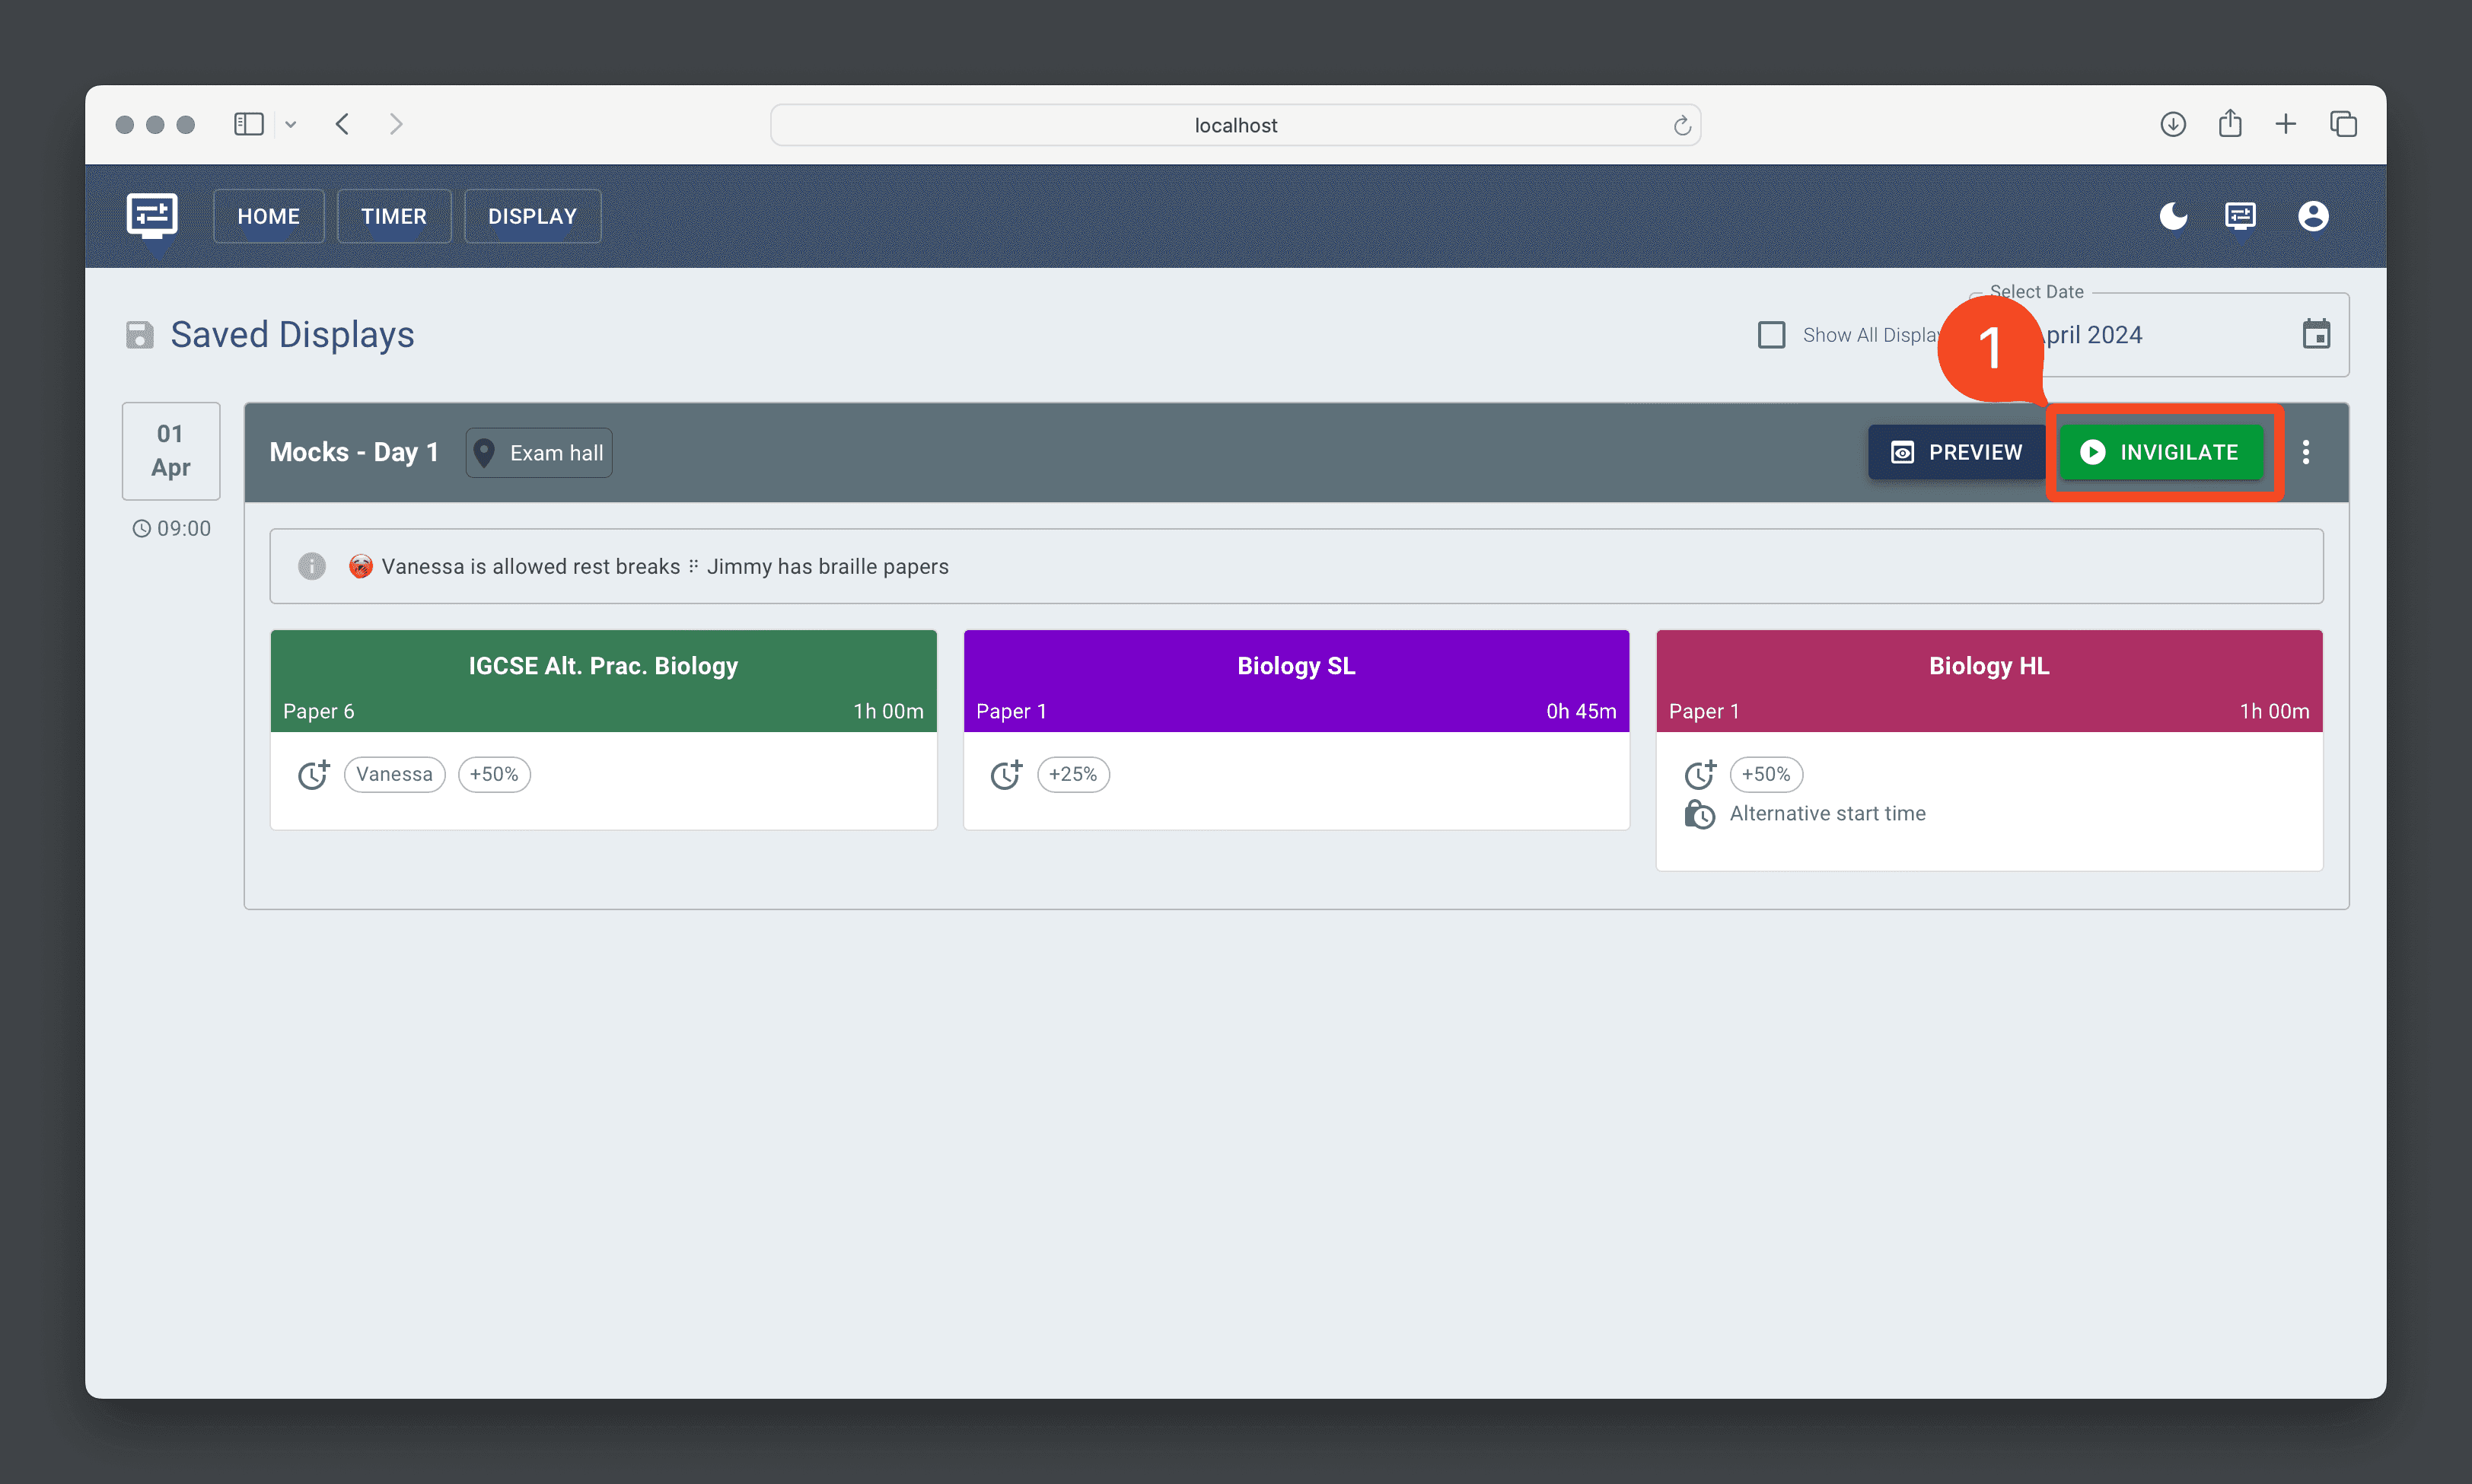Screen dimensions: 2472x1484
Task: Click the calendar icon in Select Date
Action: click(2316, 334)
